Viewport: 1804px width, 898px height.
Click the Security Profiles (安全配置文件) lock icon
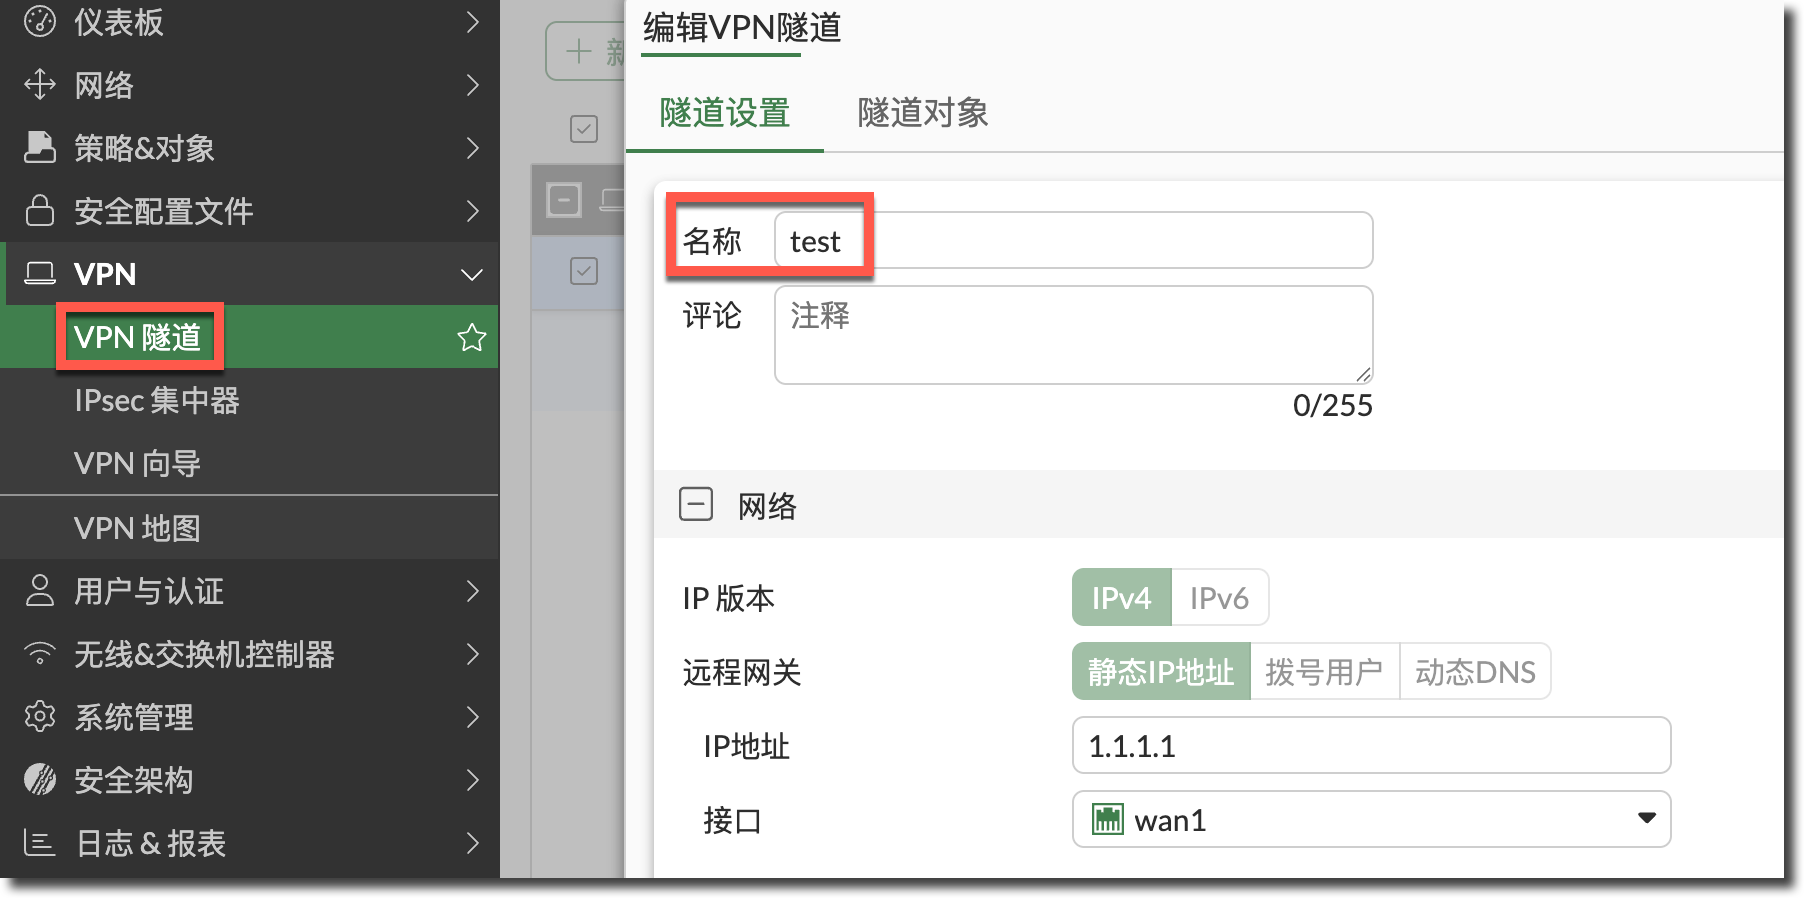pyautogui.click(x=40, y=211)
